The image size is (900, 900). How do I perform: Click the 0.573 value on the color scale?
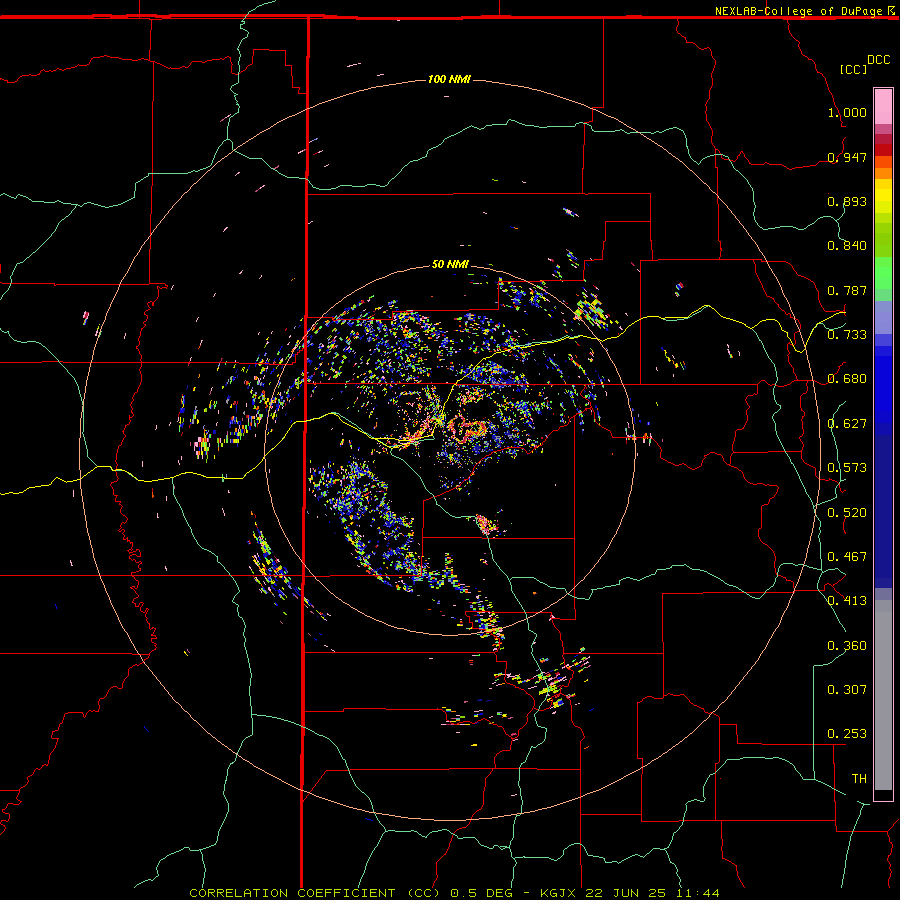click(847, 468)
